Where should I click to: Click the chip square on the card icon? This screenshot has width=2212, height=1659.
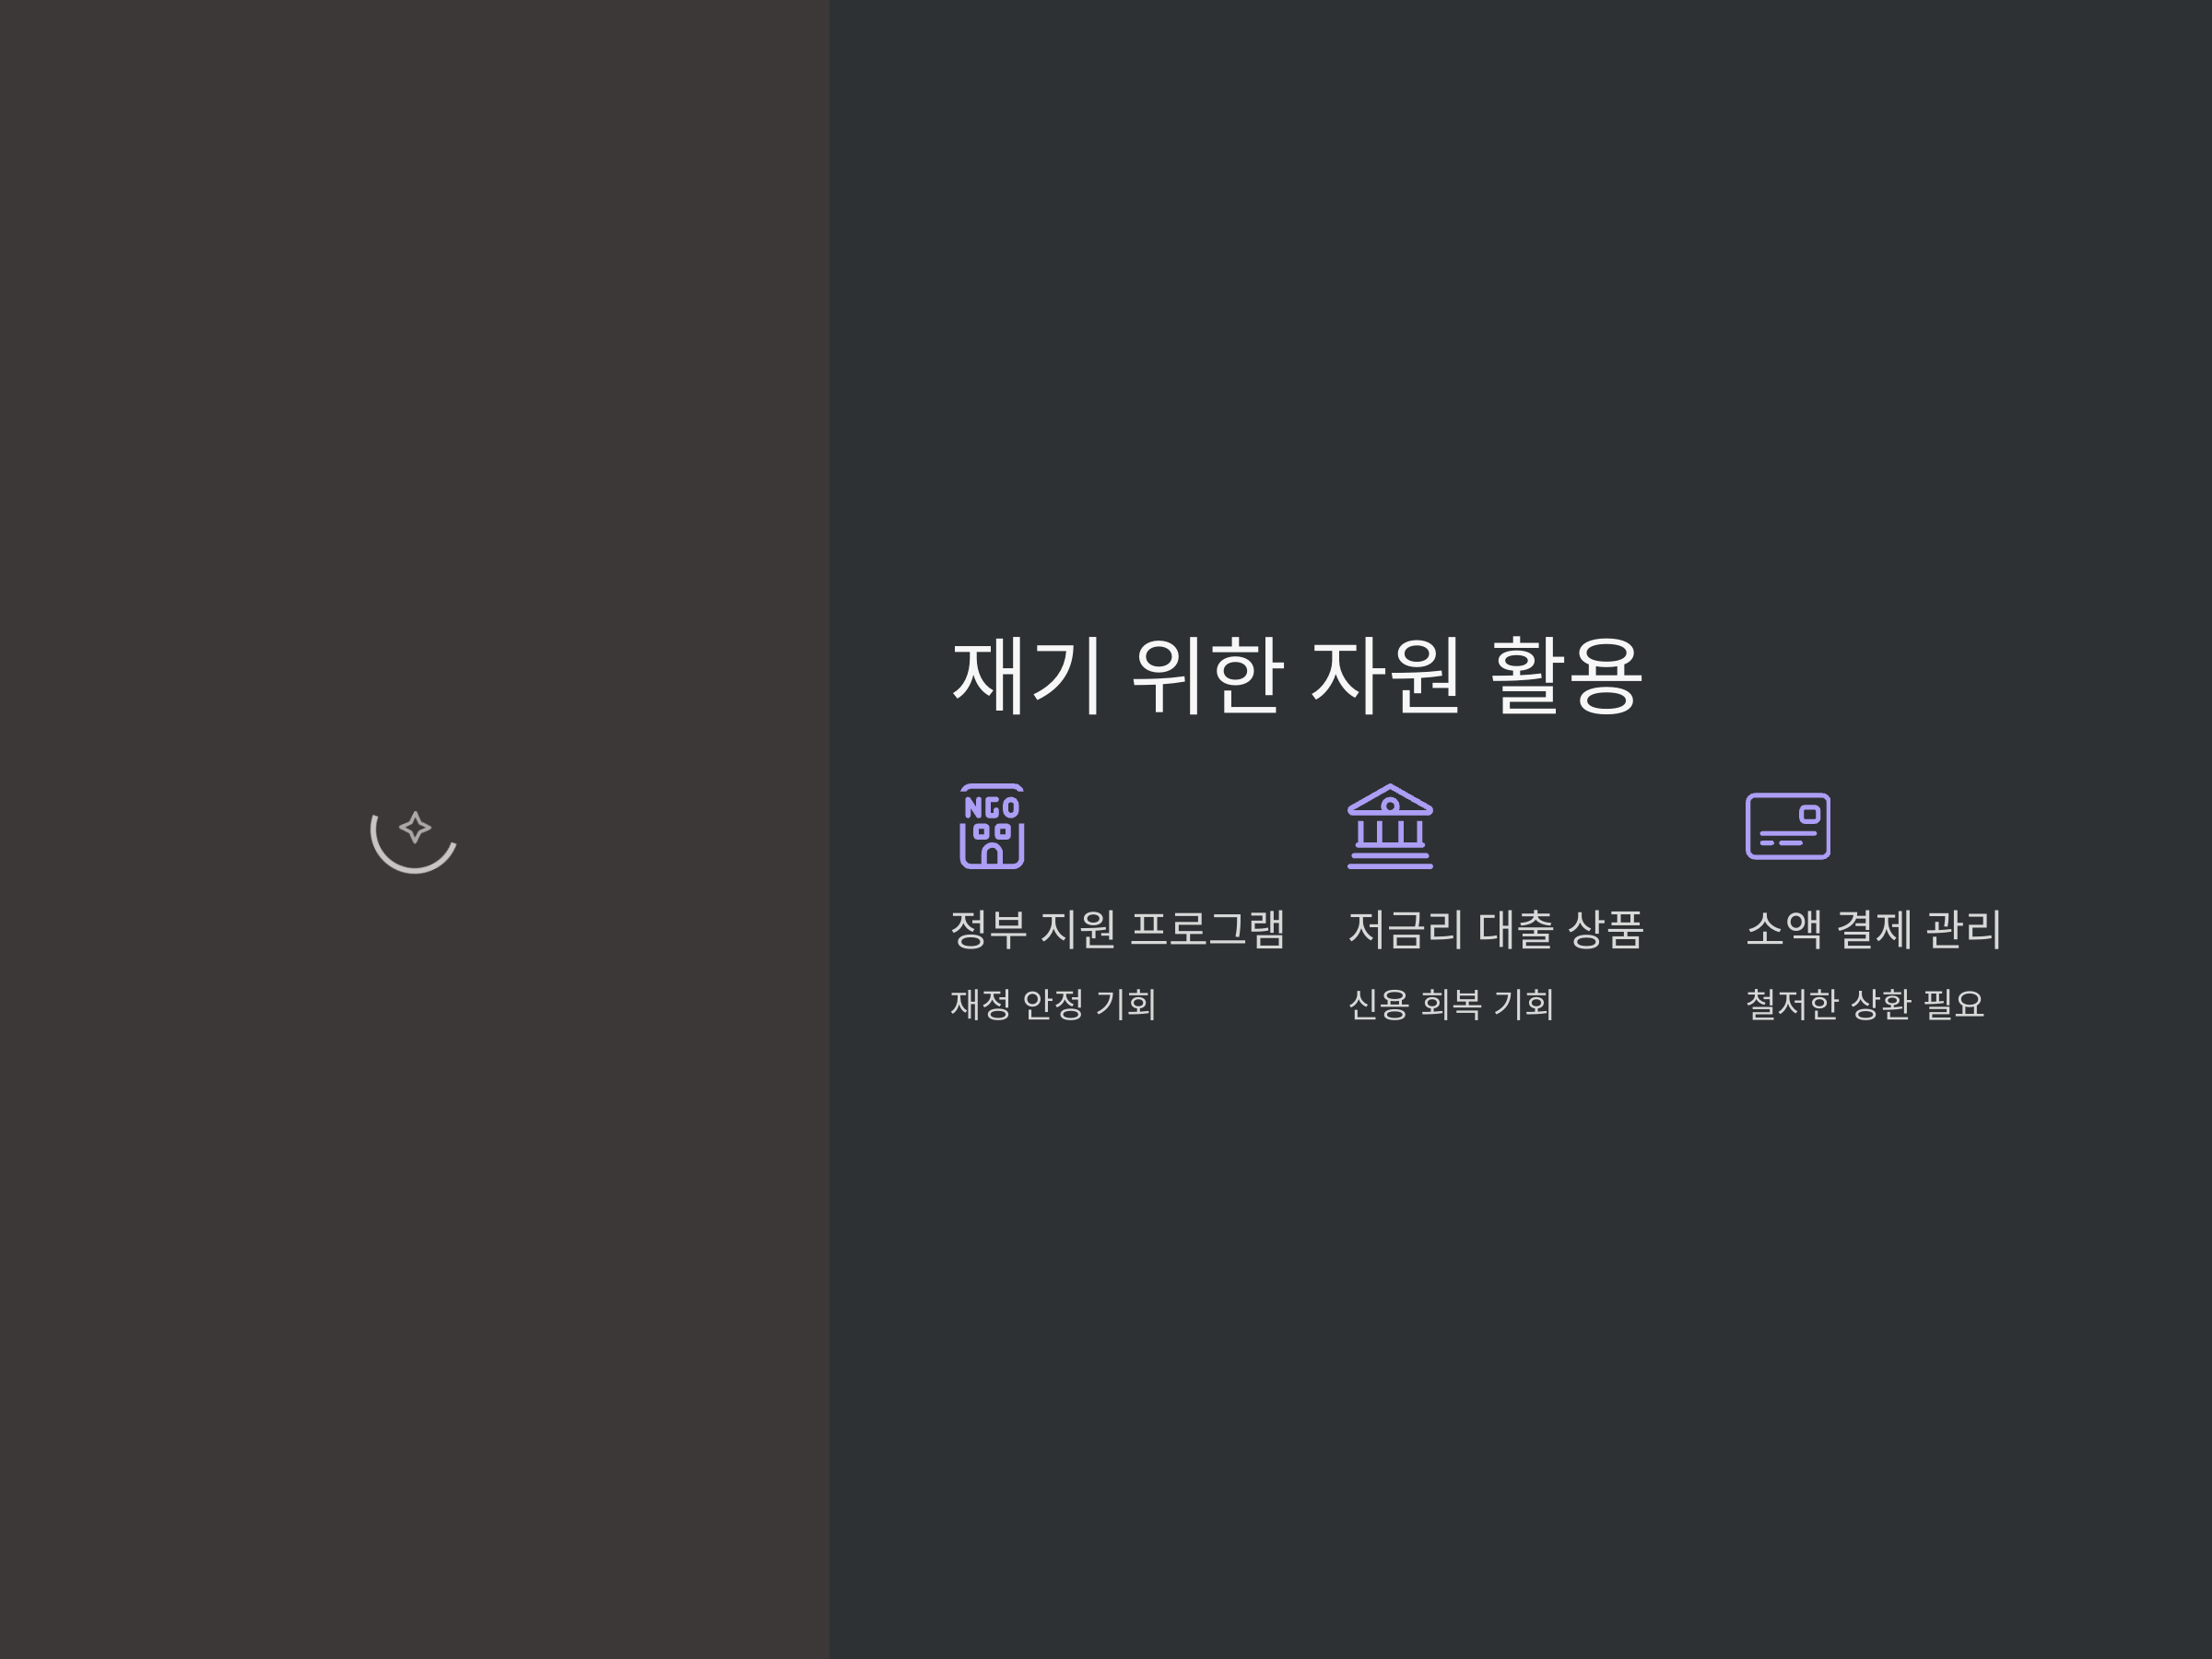(1809, 814)
